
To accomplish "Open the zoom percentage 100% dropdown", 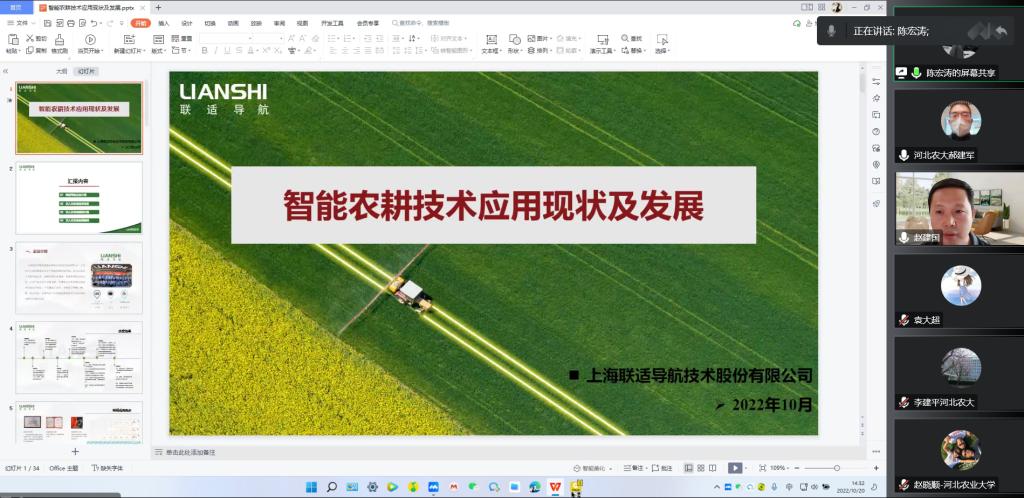I will click(780, 468).
